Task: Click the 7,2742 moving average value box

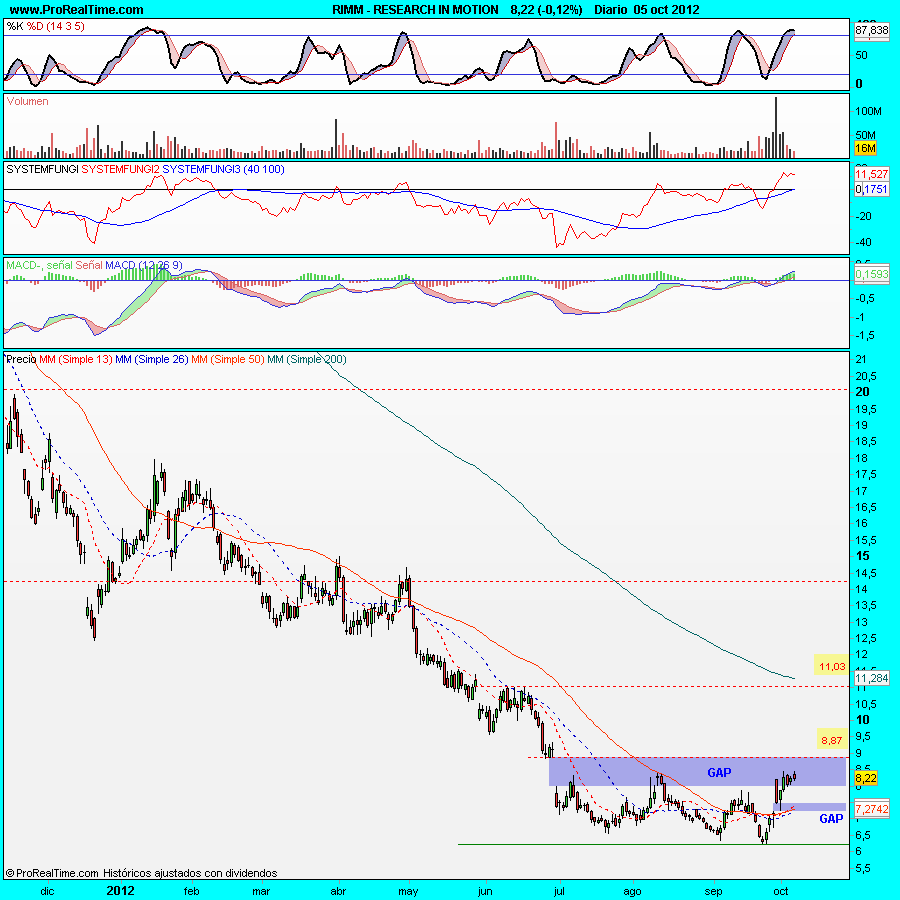Action: coord(871,809)
